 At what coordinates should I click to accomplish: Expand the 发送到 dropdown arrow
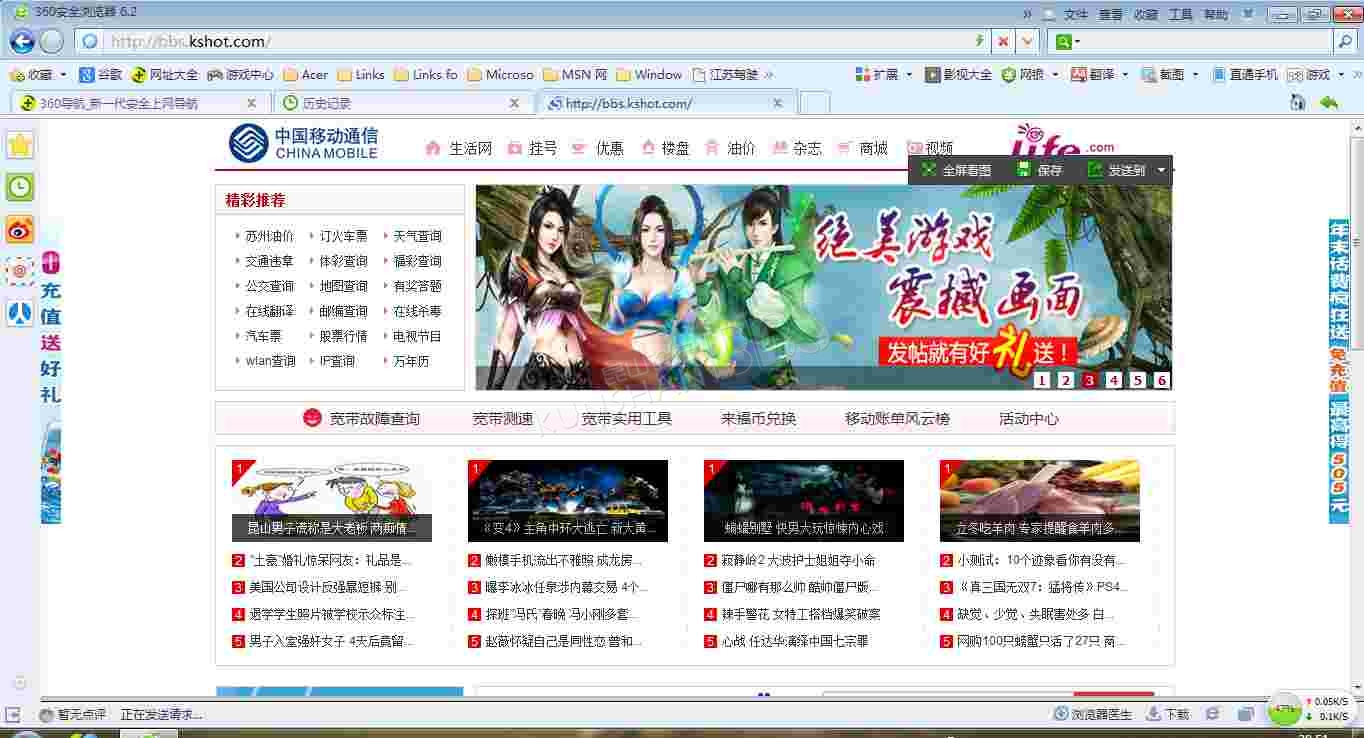[x=1161, y=170]
